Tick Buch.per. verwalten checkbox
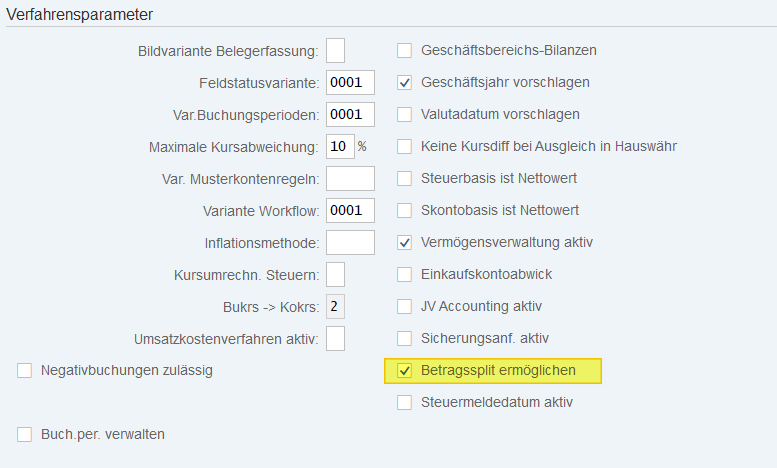The width and height of the screenshot is (777, 468). (x=25, y=434)
